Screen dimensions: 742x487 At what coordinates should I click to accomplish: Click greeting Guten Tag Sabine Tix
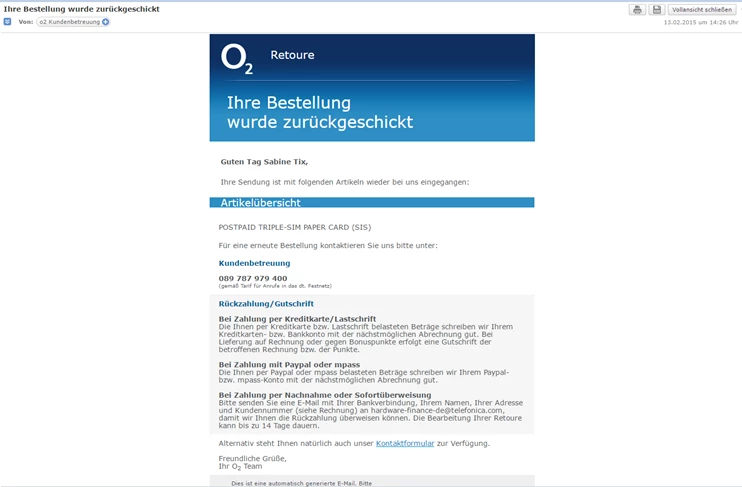(x=264, y=162)
